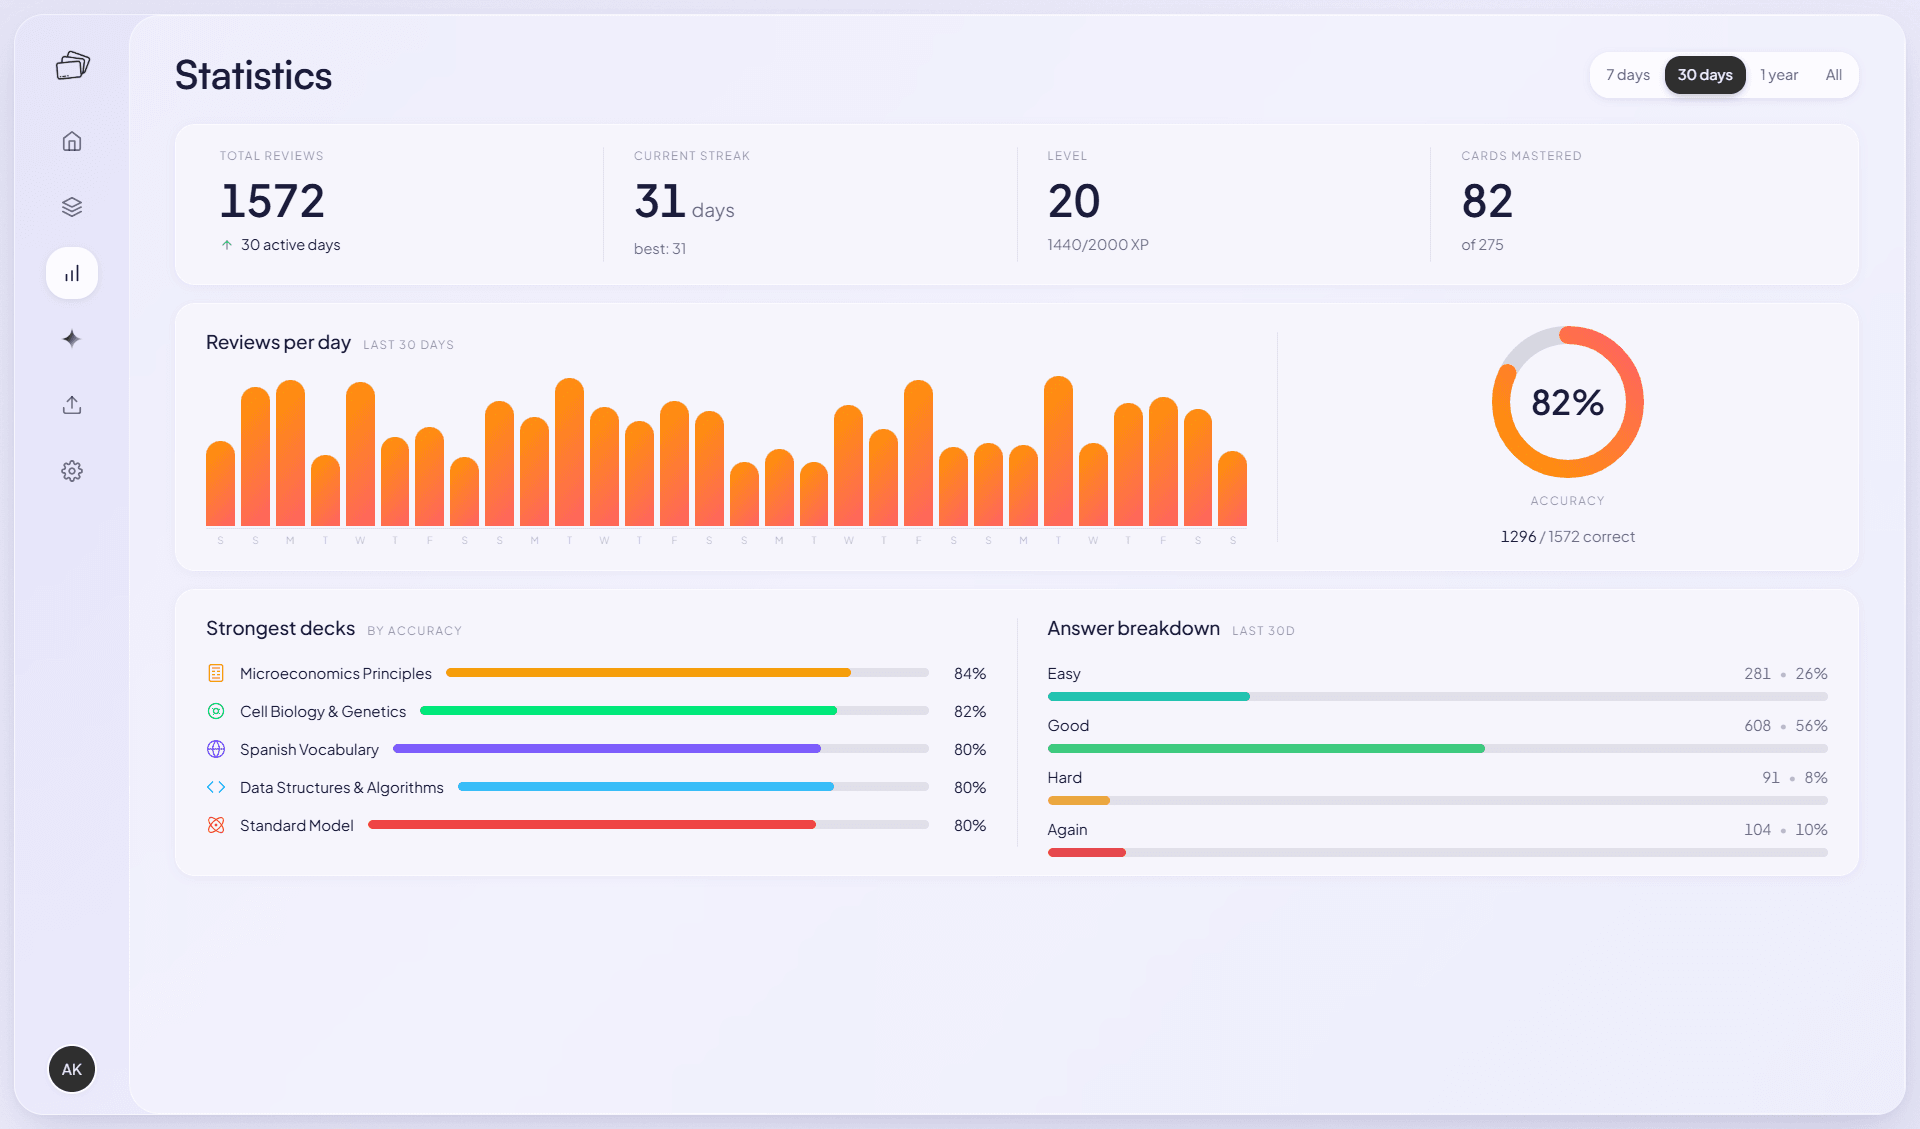1920x1129 pixels.
Task: Click the Hard count 91 • 8%
Action: (1795, 777)
